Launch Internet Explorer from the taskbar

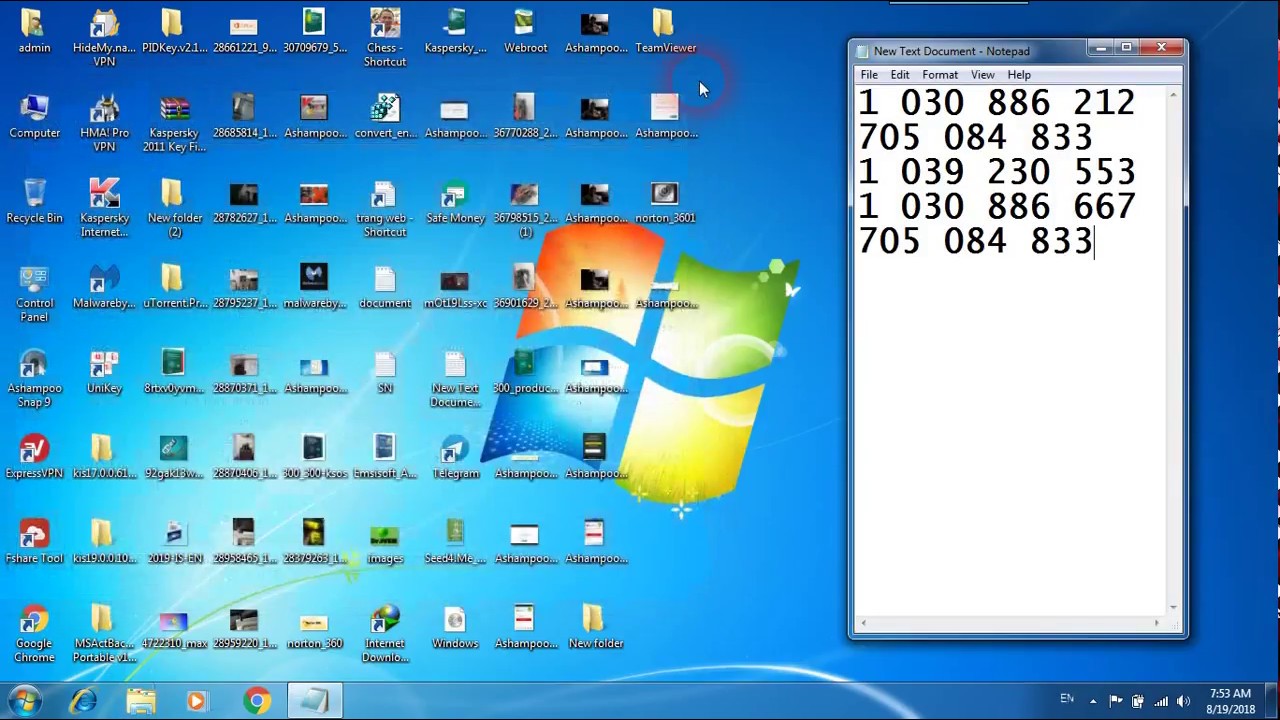(x=83, y=701)
